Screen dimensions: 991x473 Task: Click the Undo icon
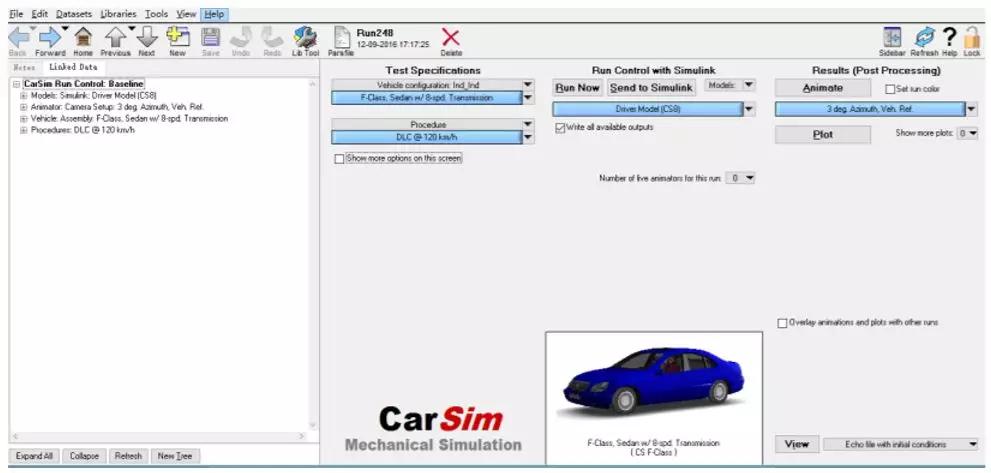point(241,38)
